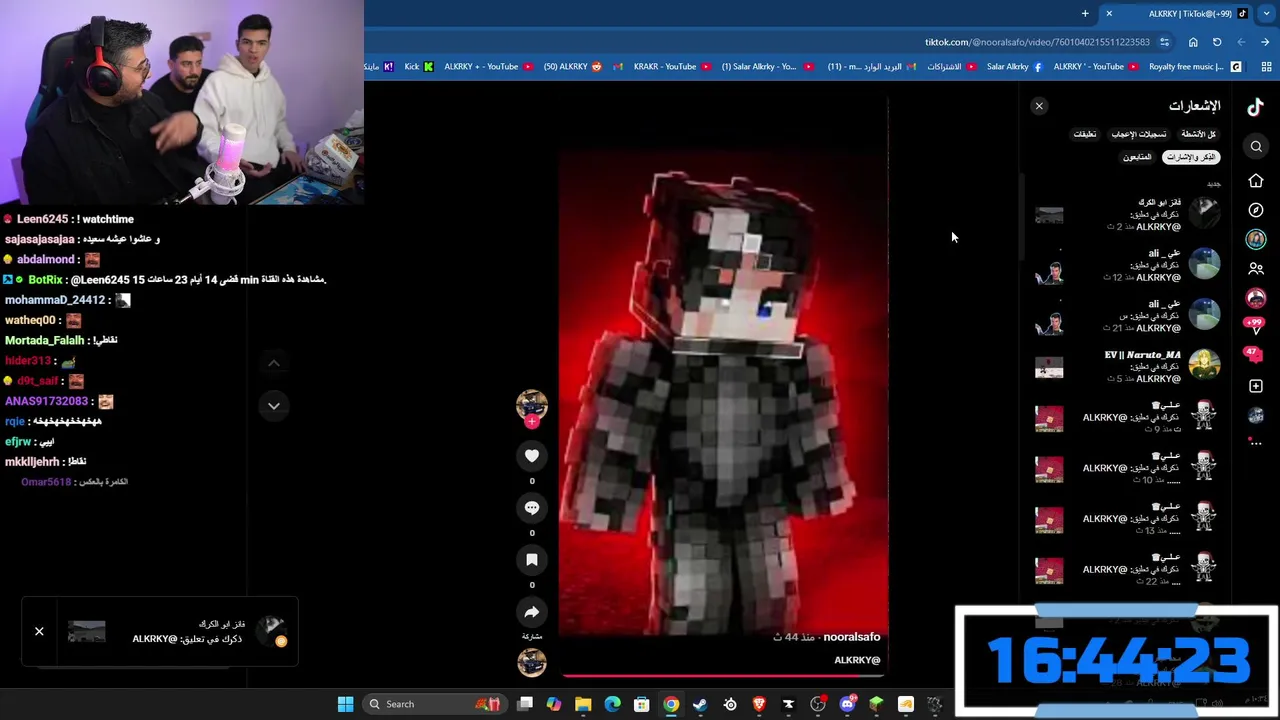Click the @ALKRKY mention in video caption
Screen dimensions: 1280x720
point(857,660)
